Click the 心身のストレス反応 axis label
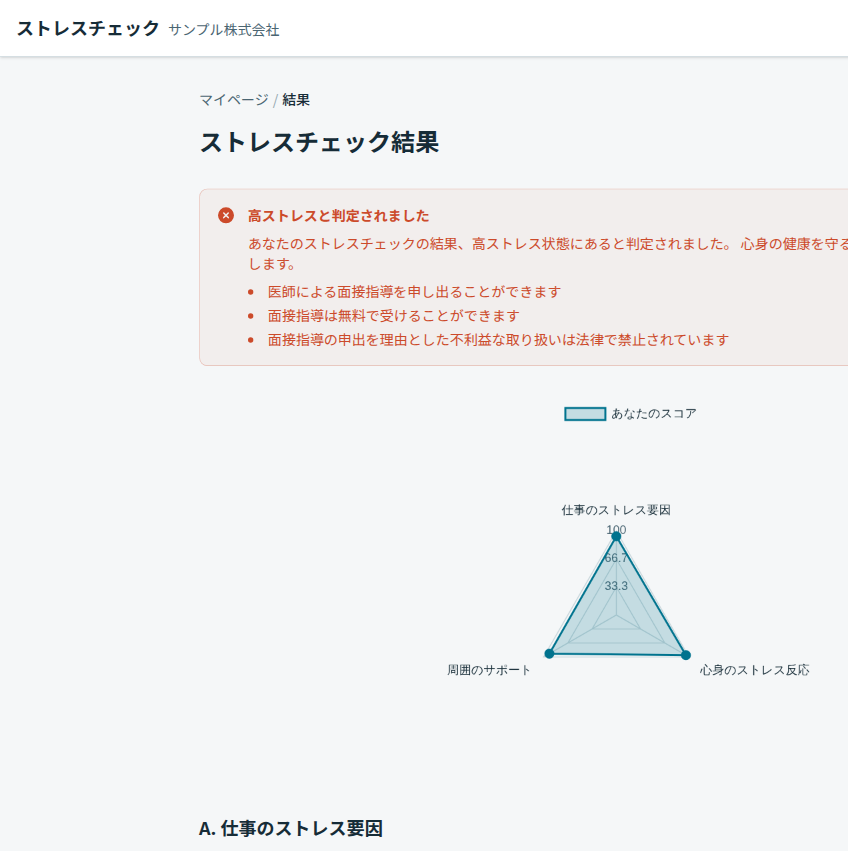The width and height of the screenshot is (848, 851). (x=755, y=670)
